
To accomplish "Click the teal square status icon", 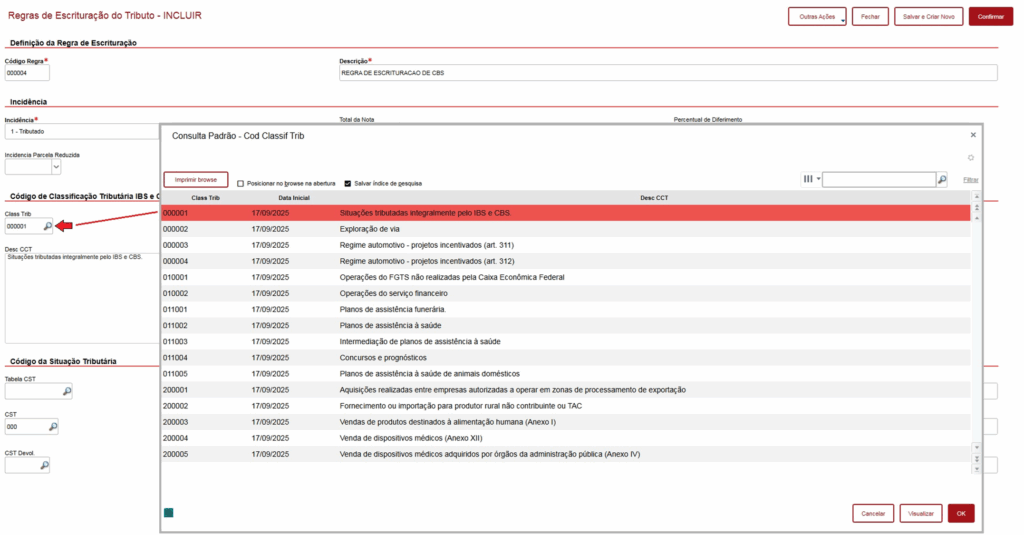I will 168,513.
